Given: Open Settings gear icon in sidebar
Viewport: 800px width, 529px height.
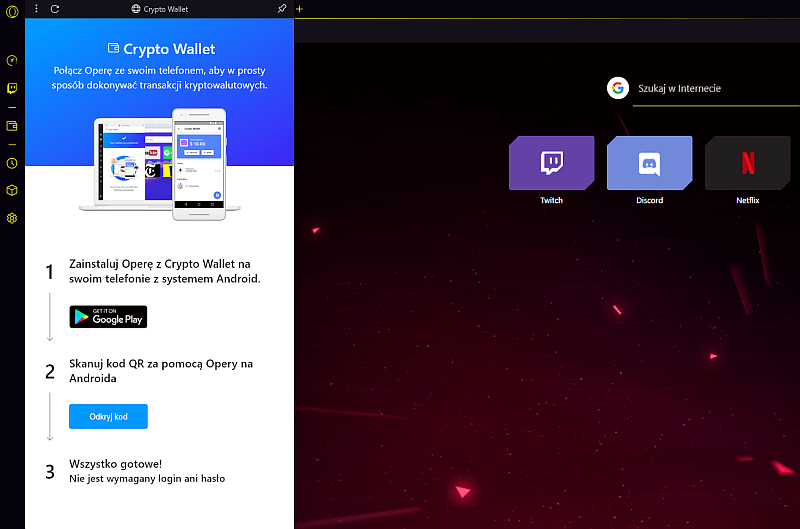Looking at the screenshot, I should [x=12, y=218].
